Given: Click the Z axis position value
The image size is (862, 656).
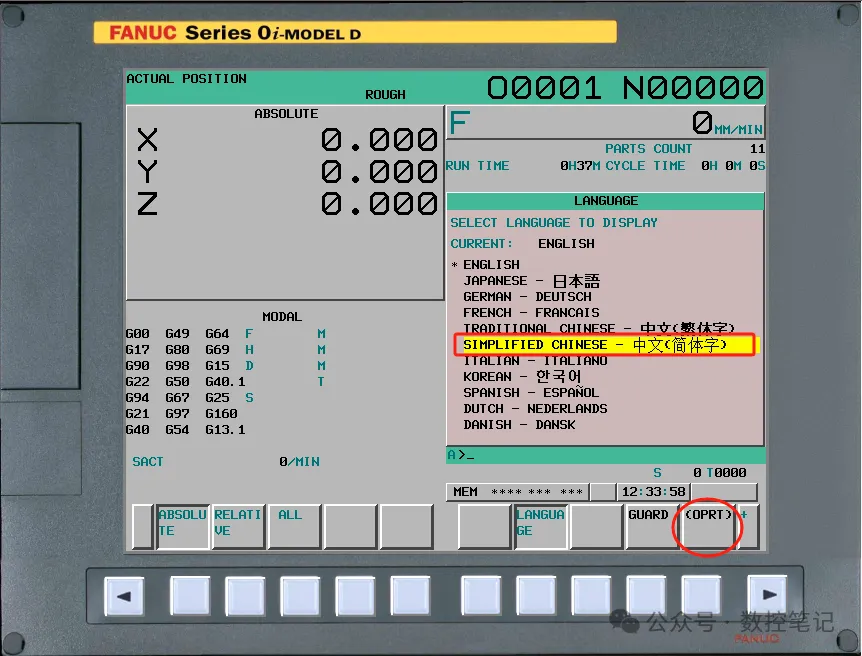Looking at the screenshot, I should [x=379, y=204].
